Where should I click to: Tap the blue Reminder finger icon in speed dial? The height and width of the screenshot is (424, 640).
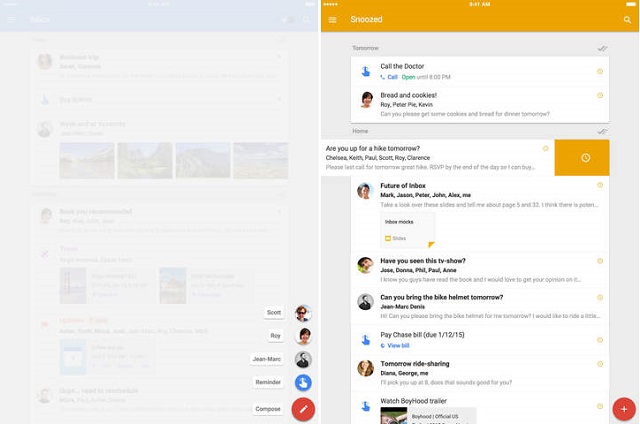(x=303, y=383)
